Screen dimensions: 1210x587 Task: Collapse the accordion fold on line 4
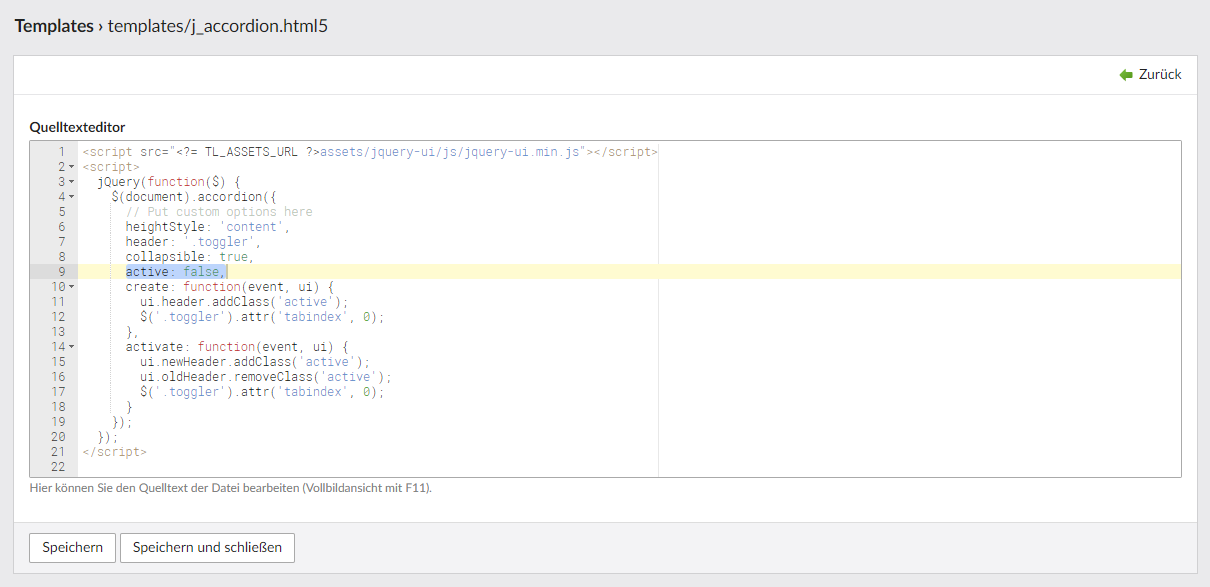coord(72,197)
